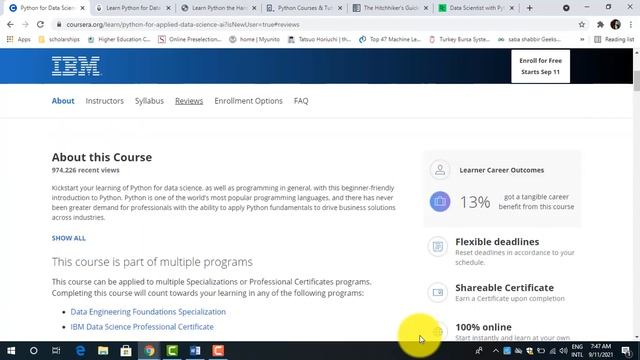Switch to Chrome in the taskbar
640x360 pixels.
click(x=149, y=351)
